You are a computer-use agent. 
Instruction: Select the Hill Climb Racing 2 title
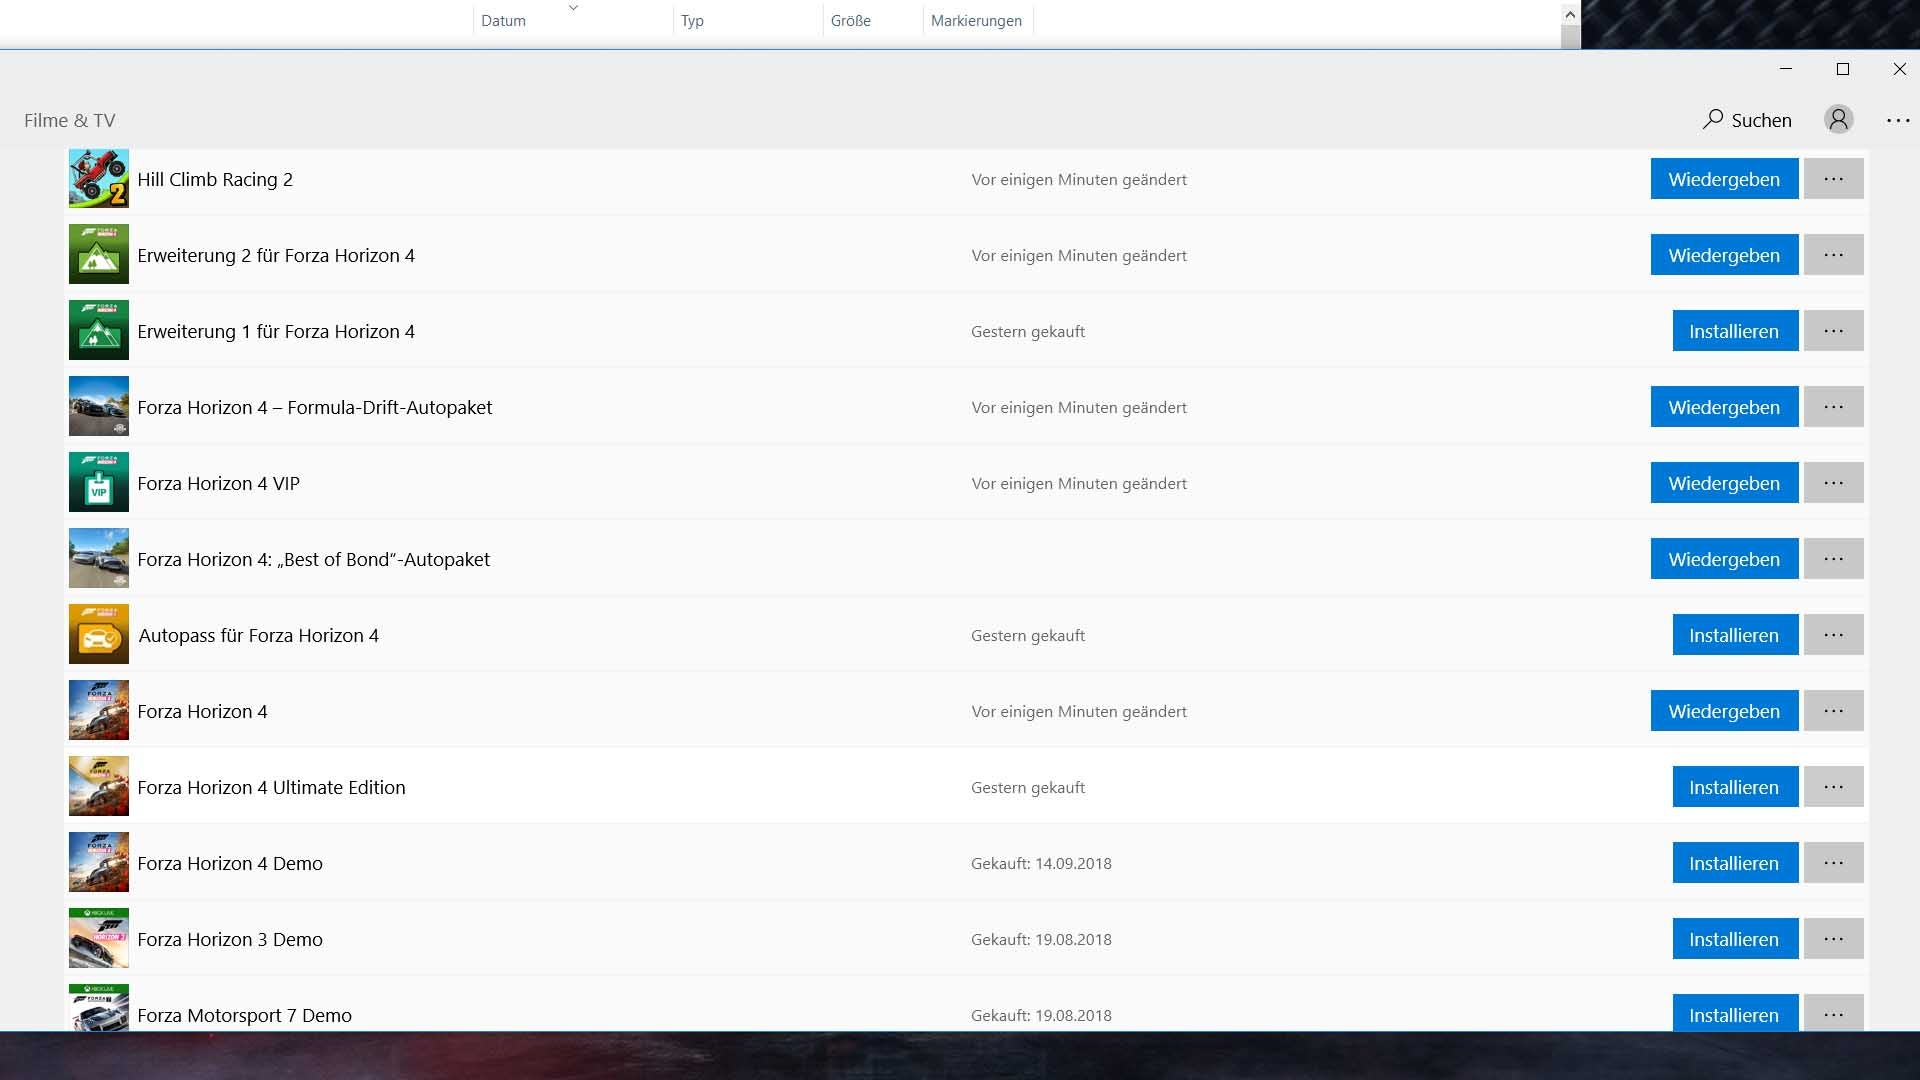pos(215,179)
